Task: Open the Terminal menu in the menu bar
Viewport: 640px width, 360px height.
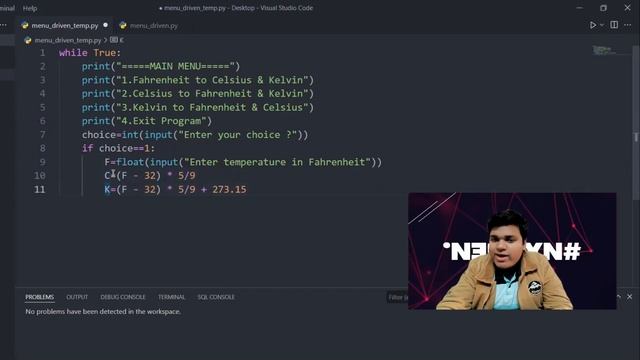Action: point(7,8)
